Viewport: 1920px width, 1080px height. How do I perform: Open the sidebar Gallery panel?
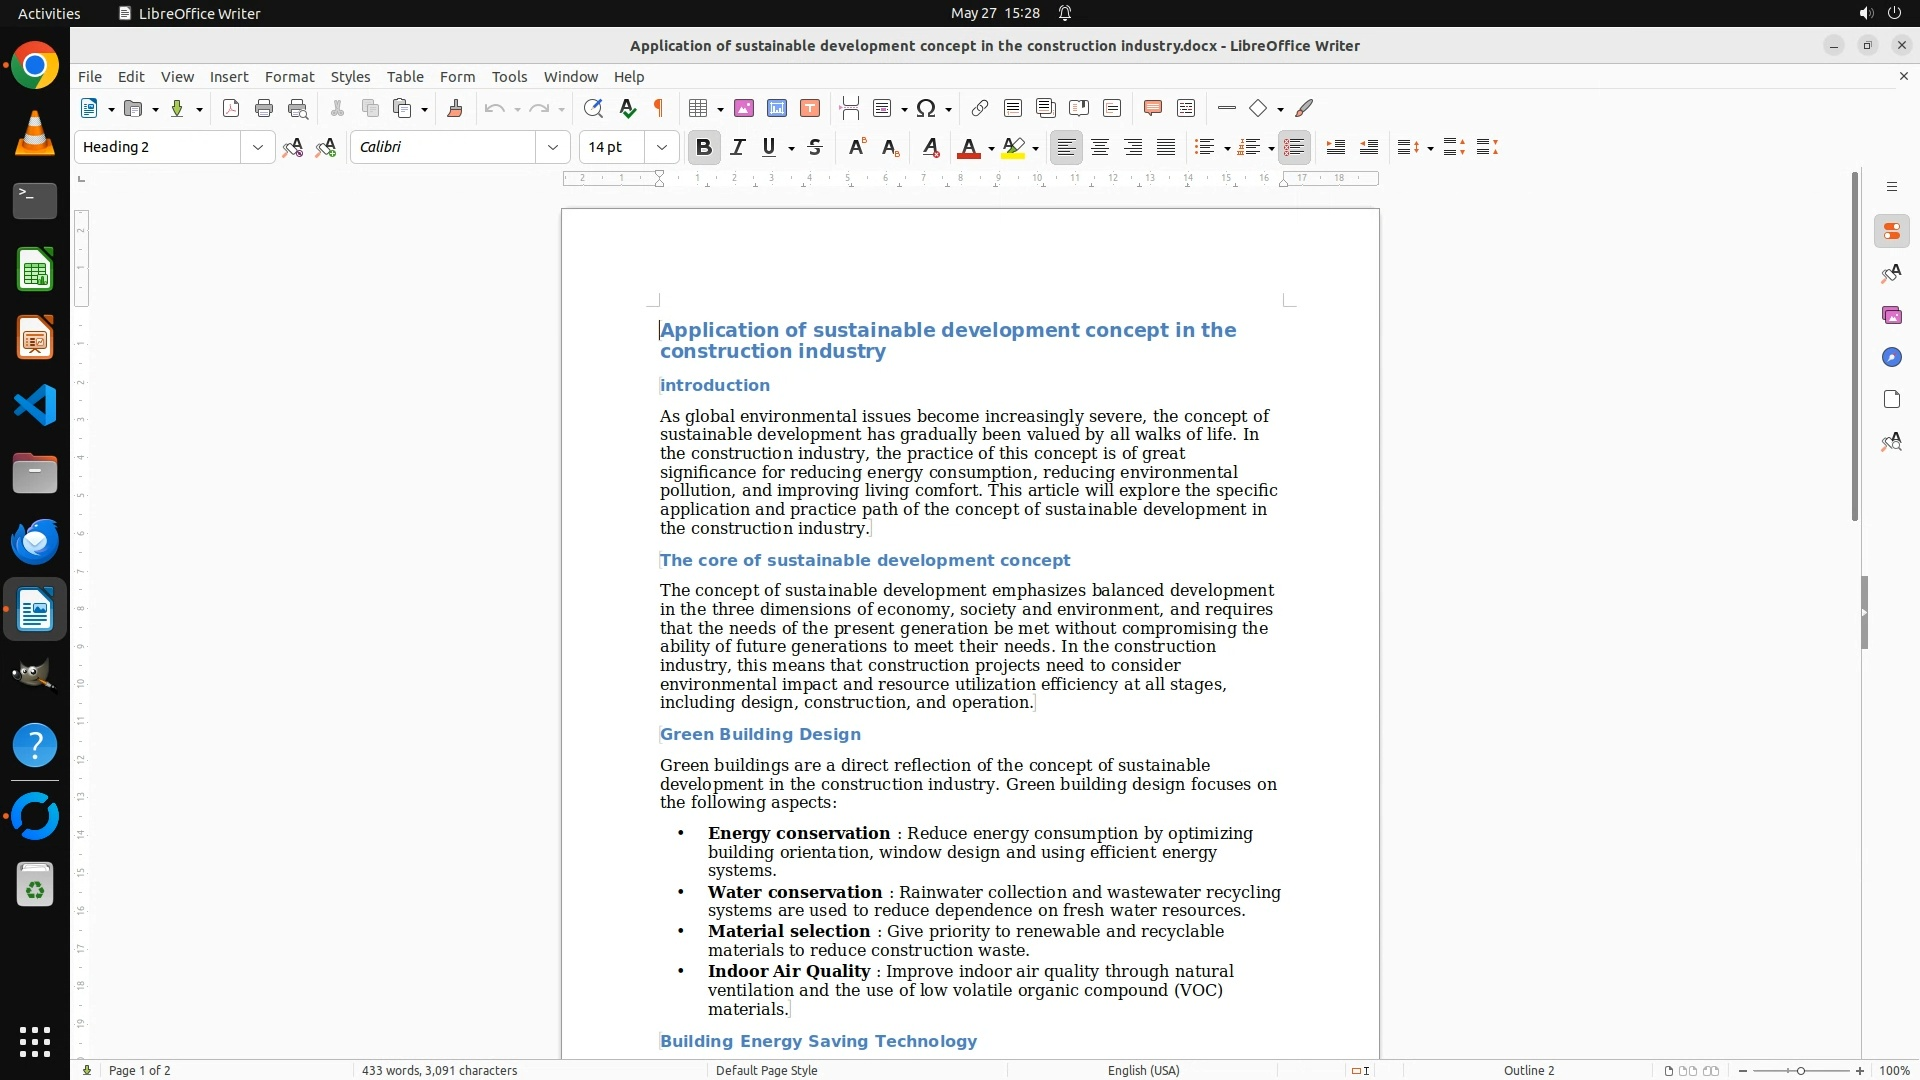point(1891,315)
